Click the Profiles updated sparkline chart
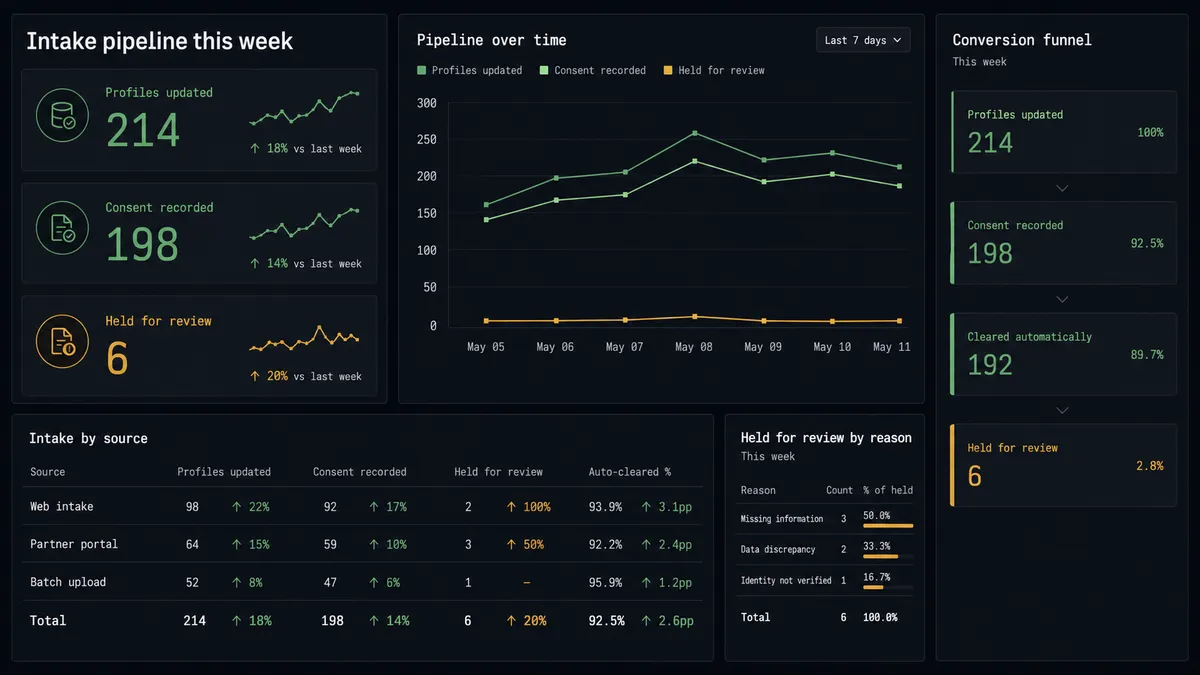The height and width of the screenshot is (675, 1200). 304,108
